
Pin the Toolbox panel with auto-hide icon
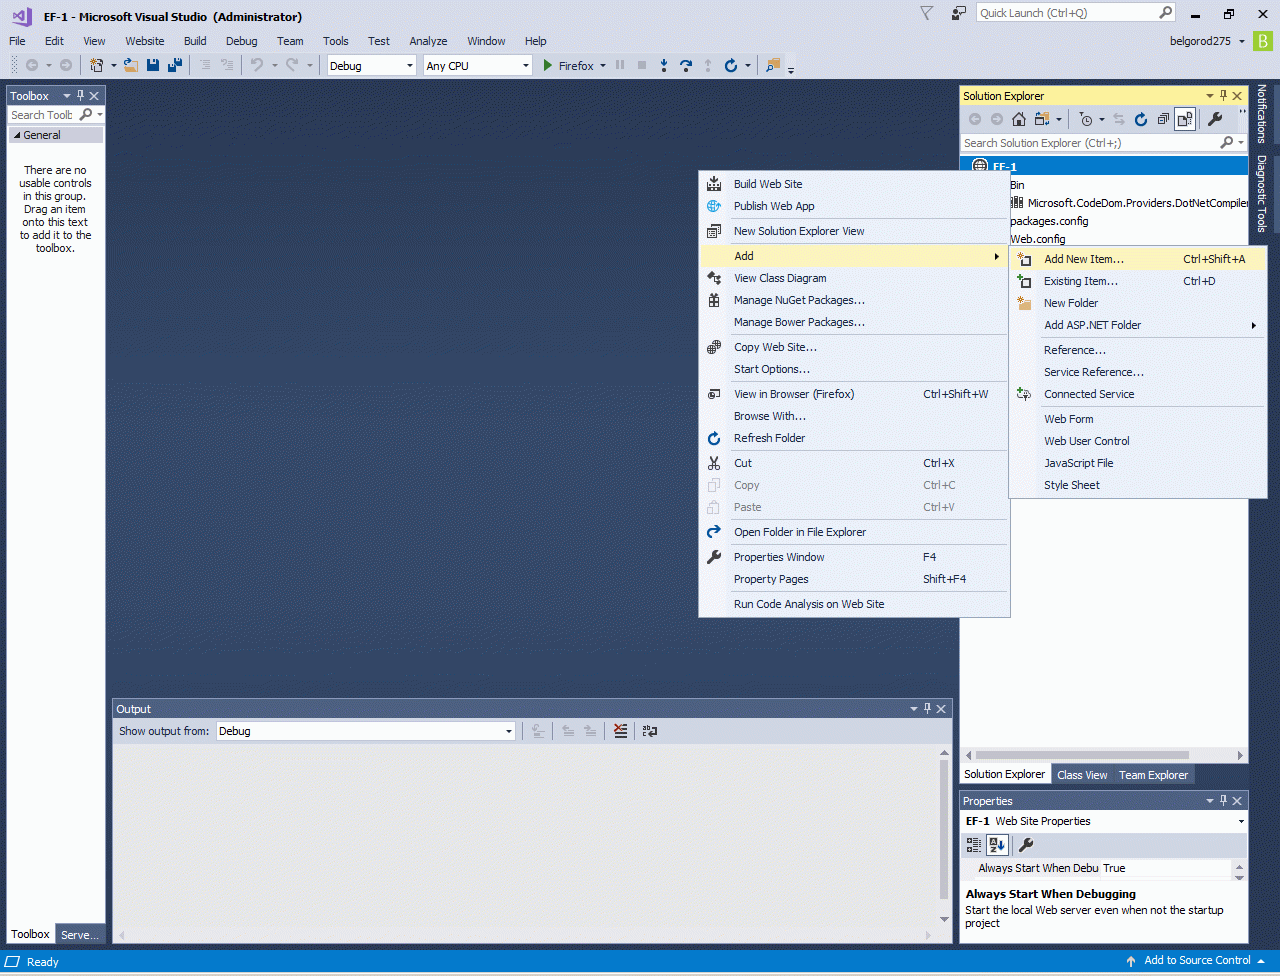(x=81, y=95)
